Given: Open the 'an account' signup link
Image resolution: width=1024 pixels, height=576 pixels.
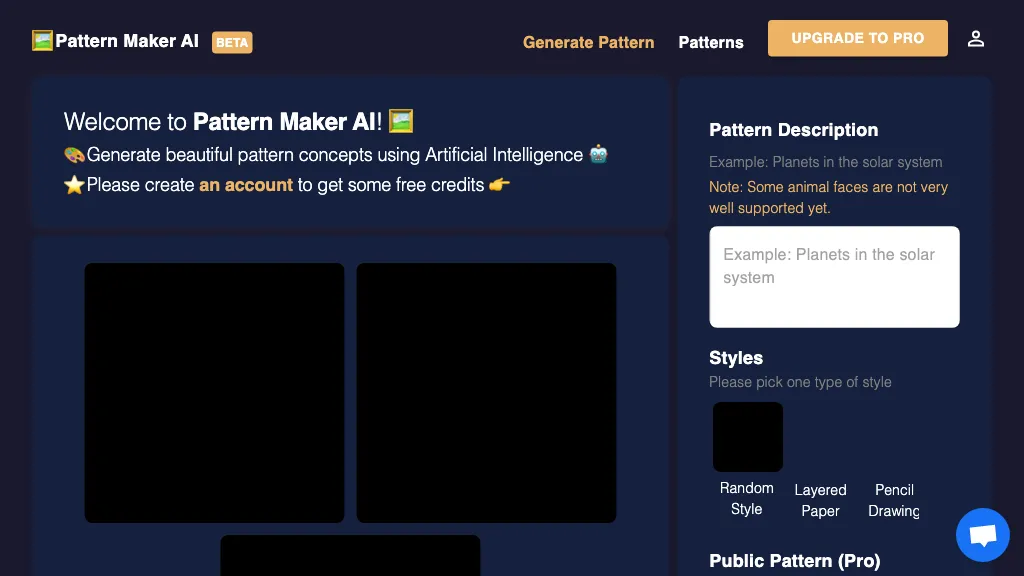Looking at the screenshot, I should (x=246, y=185).
